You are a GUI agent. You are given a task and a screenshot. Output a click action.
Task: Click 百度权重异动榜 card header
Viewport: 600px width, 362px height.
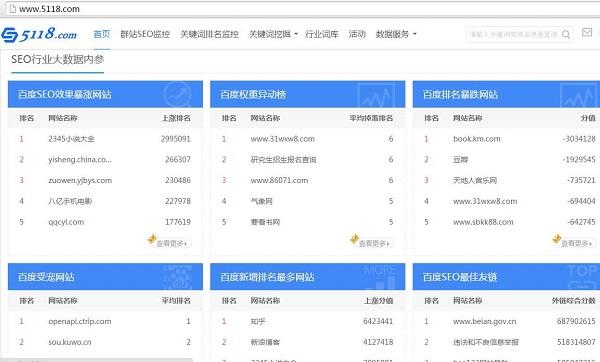tap(308, 94)
